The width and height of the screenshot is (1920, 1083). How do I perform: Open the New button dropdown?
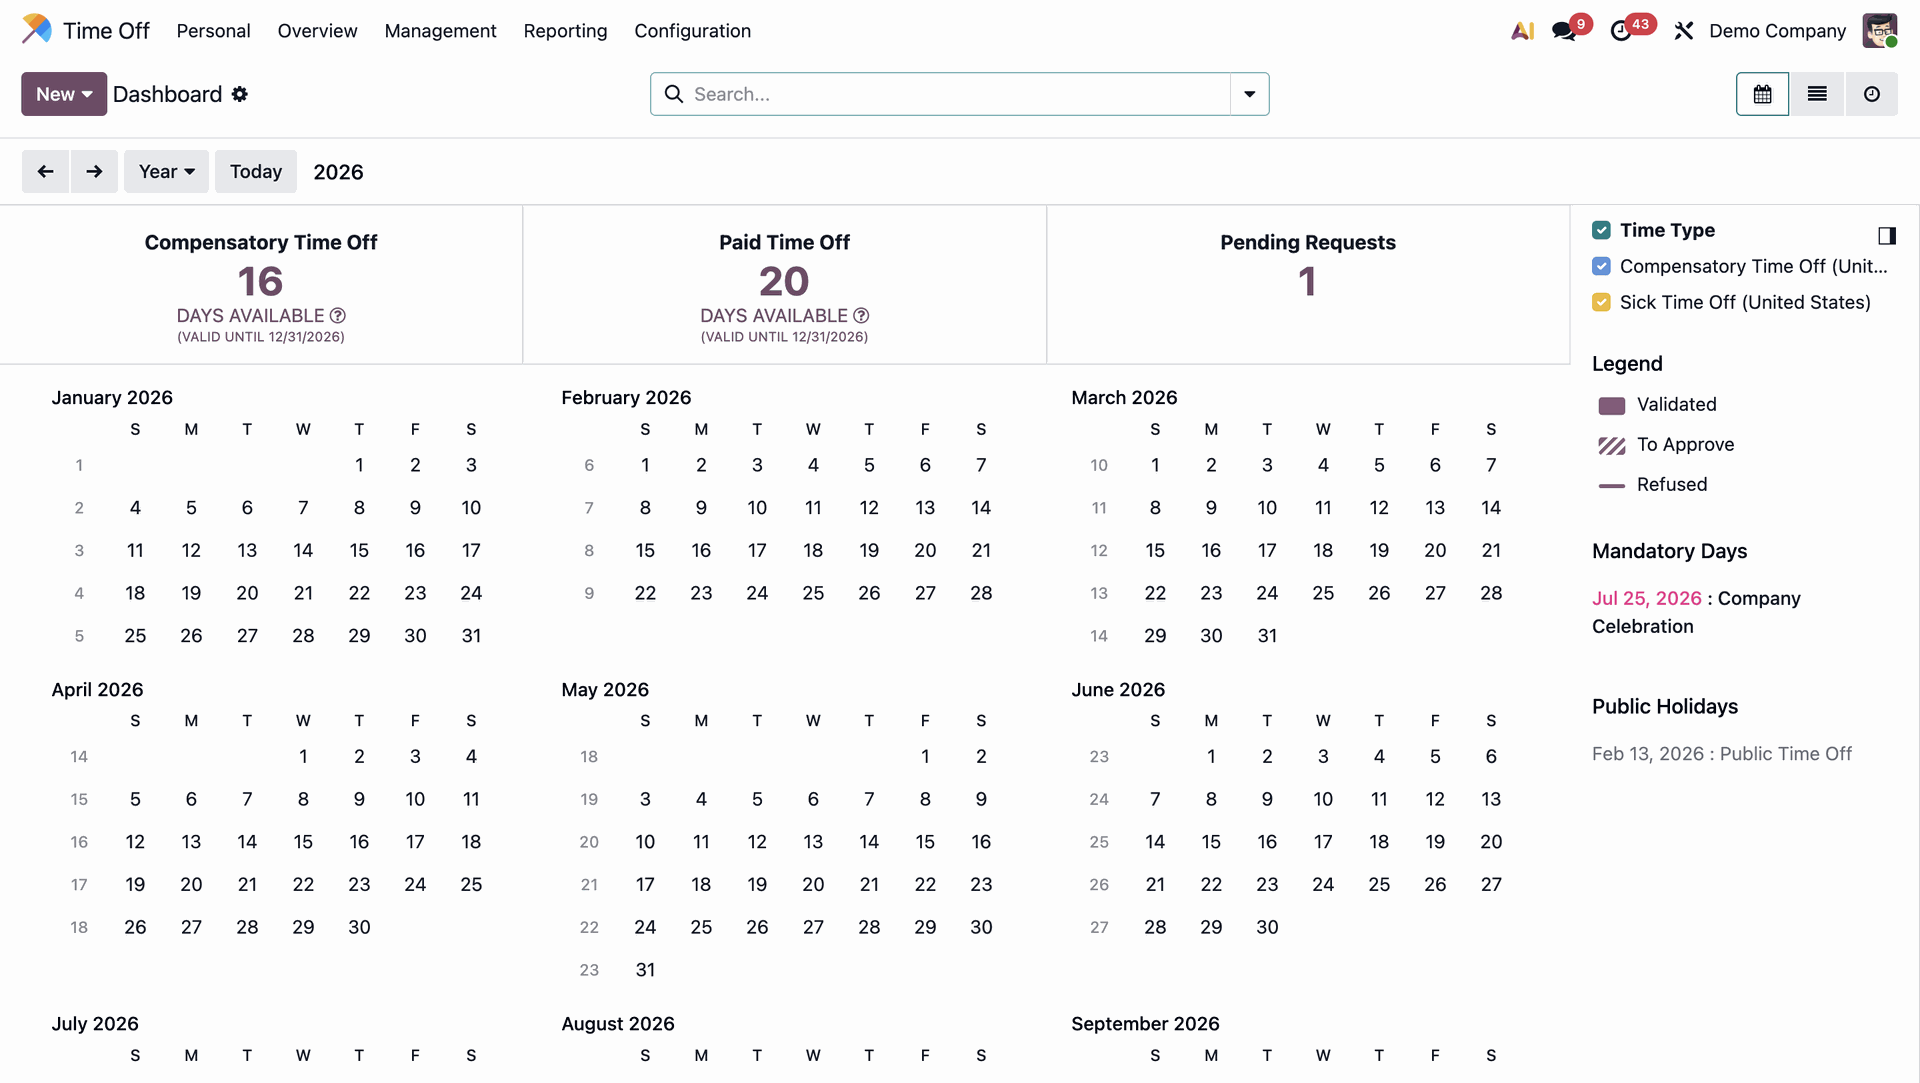pyautogui.click(x=64, y=94)
